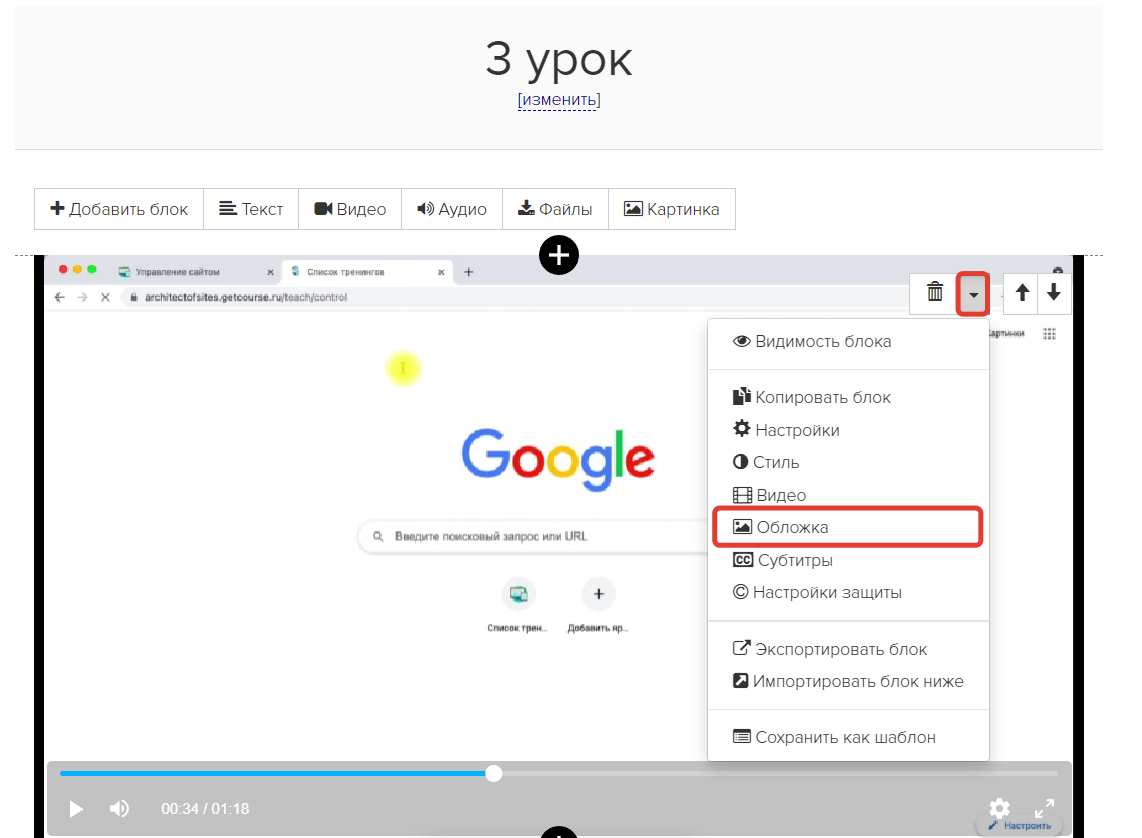Screen dimensions: 1142x838
Task: Click Добавить блок button
Action: 119,209
